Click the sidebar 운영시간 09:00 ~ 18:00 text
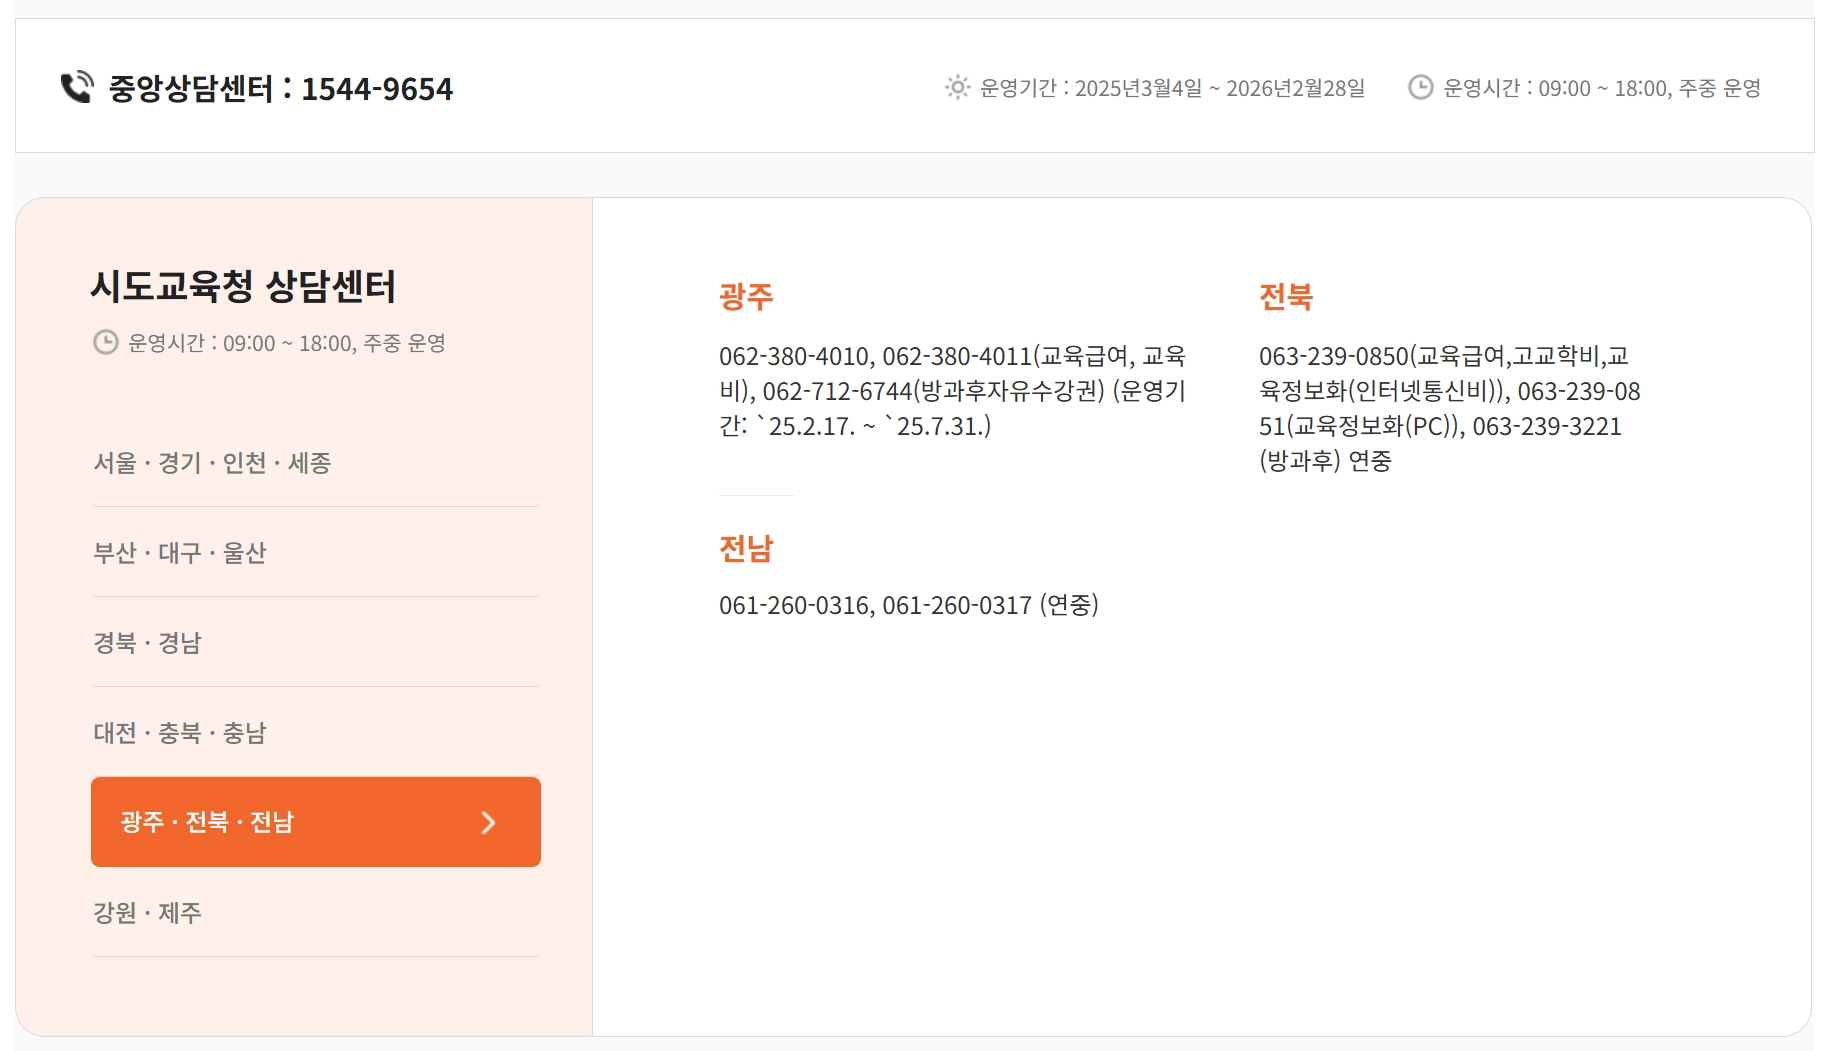 (x=287, y=343)
